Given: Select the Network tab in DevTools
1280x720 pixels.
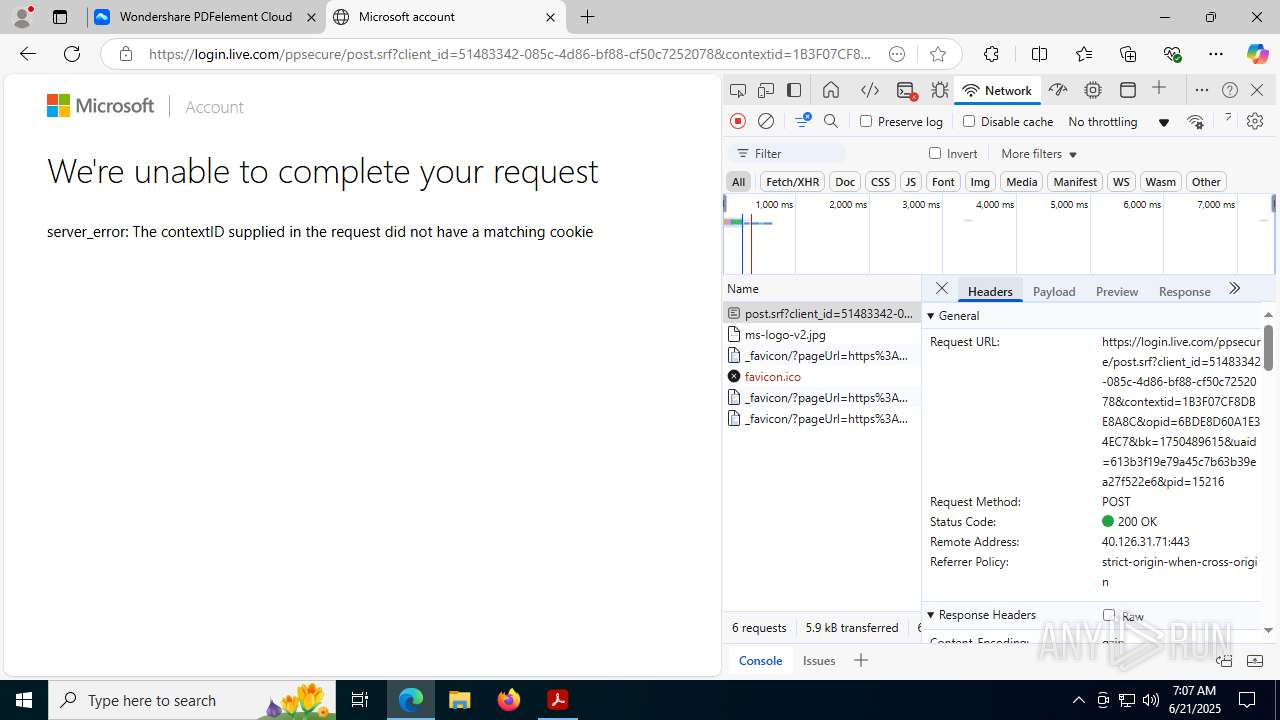Looking at the screenshot, I should coord(997,90).
